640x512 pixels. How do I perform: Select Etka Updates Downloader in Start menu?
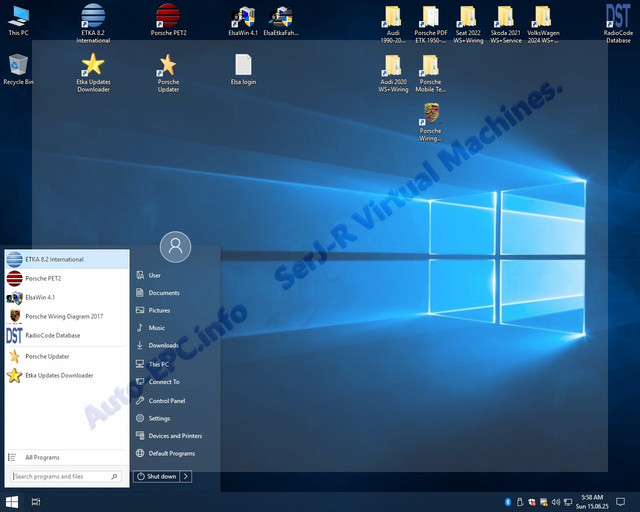click(67, 375)
